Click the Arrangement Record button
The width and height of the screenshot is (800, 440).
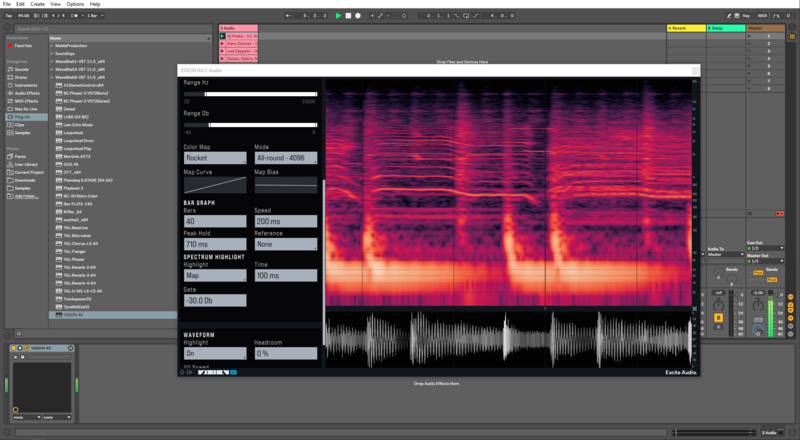pos(358,16)
